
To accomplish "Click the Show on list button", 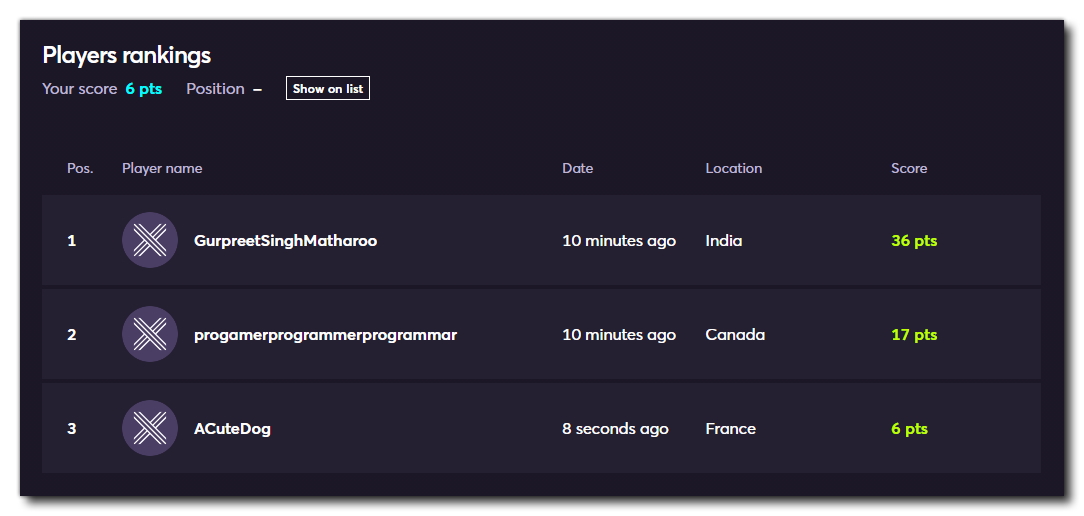I will (328, 89).
